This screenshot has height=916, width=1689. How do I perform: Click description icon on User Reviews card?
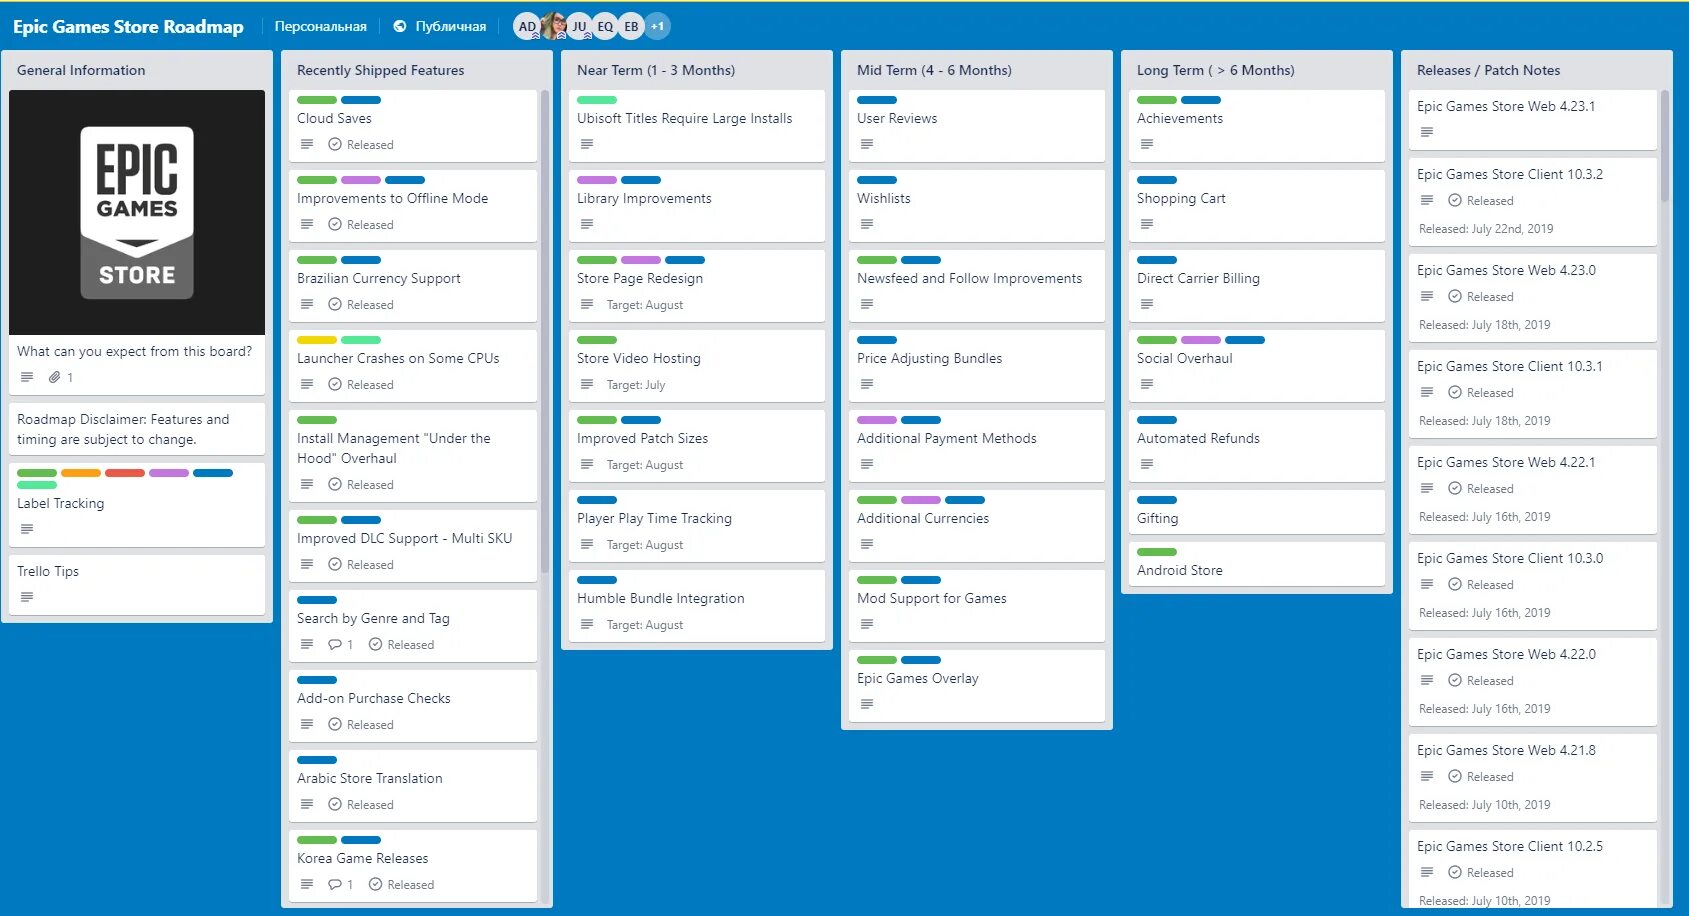pos(867,145)
